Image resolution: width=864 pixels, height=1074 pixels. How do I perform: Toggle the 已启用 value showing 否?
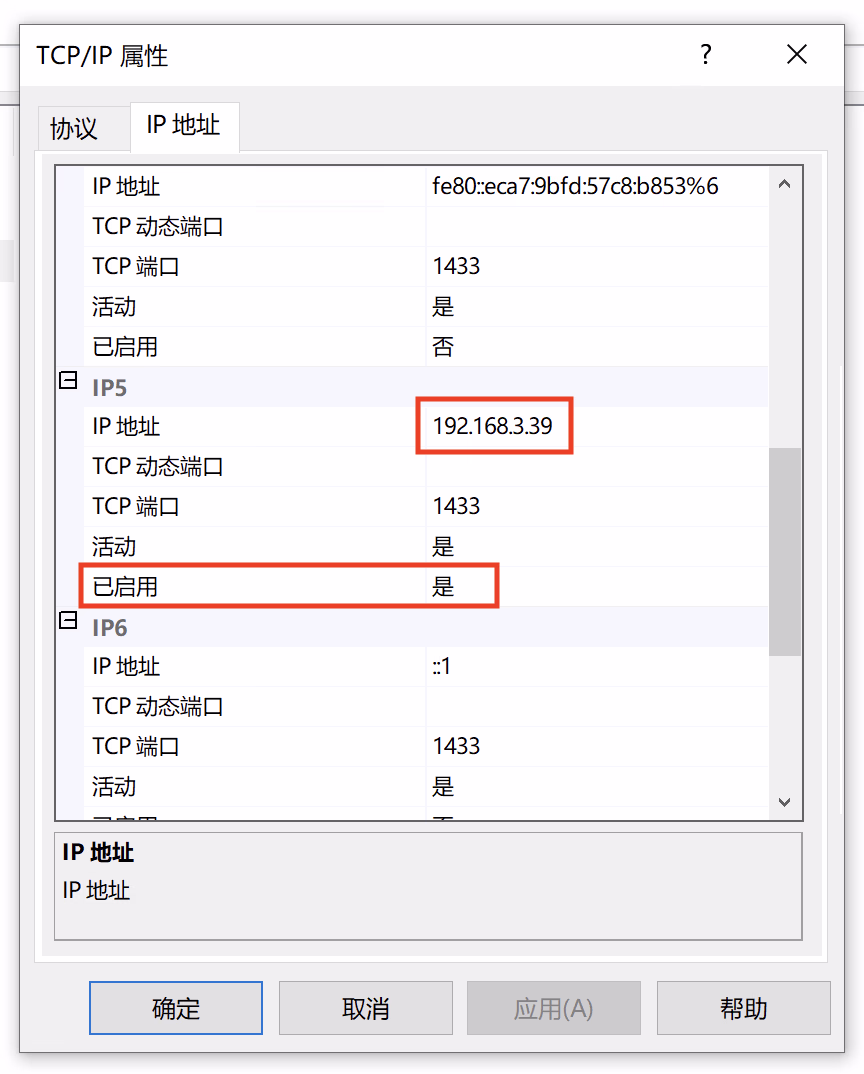click(x=595, y=347)
